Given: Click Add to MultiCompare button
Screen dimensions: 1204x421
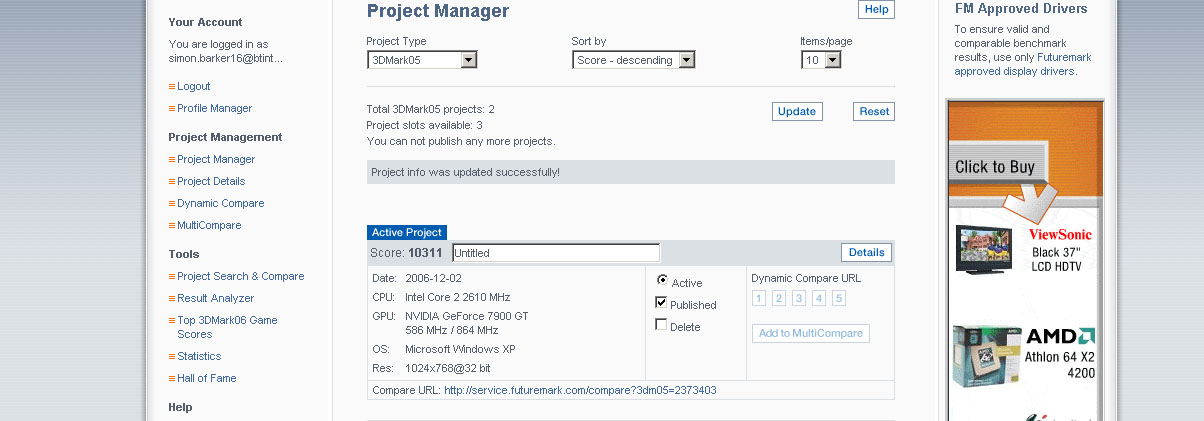Looking at the screenshot, I should click(x=811, y=333).
